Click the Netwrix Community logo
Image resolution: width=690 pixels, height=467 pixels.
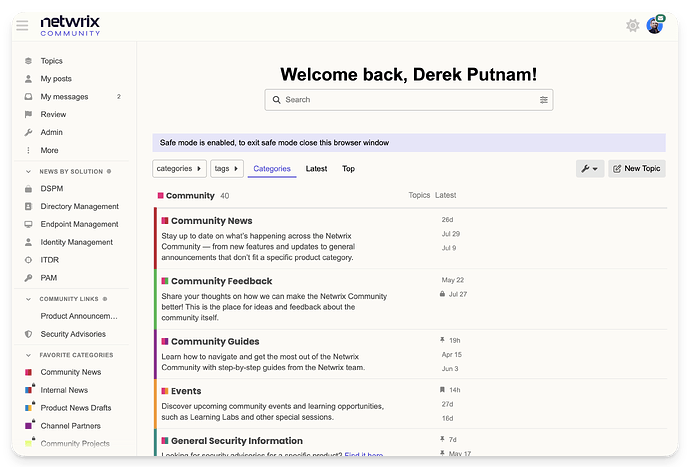pyautogui.click(x=70, y=26)
